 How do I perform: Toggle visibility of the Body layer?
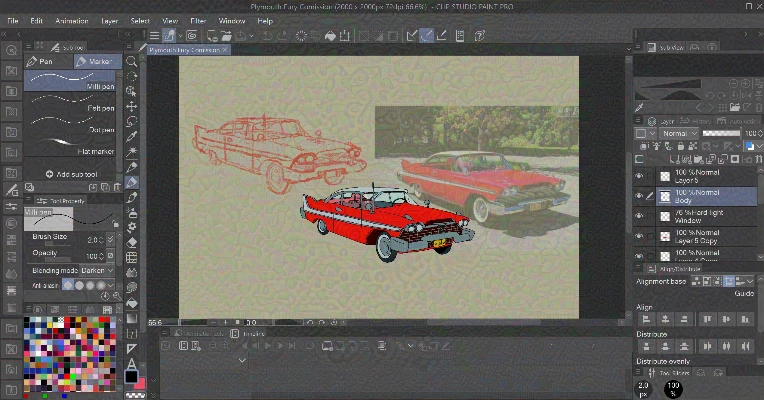pyautogui.click(x=639, y=196)
